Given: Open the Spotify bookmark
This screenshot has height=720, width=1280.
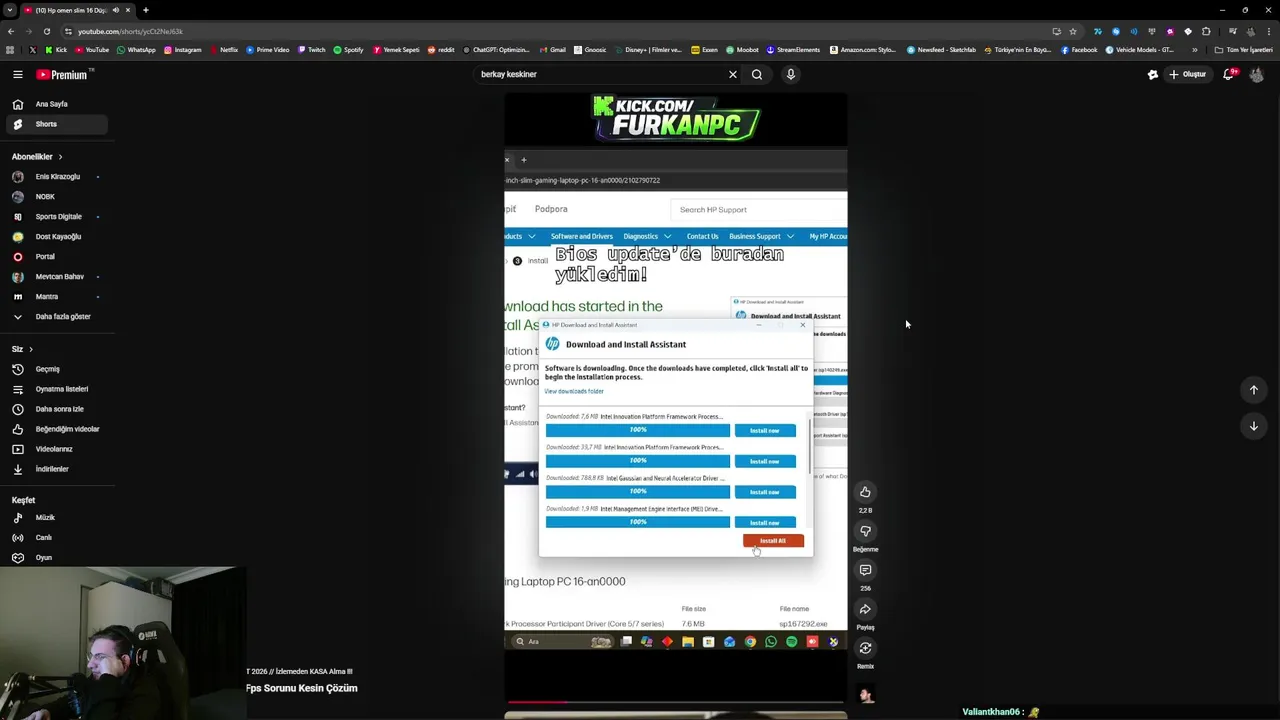Looking at the screenshot, I should click(348, 50).
